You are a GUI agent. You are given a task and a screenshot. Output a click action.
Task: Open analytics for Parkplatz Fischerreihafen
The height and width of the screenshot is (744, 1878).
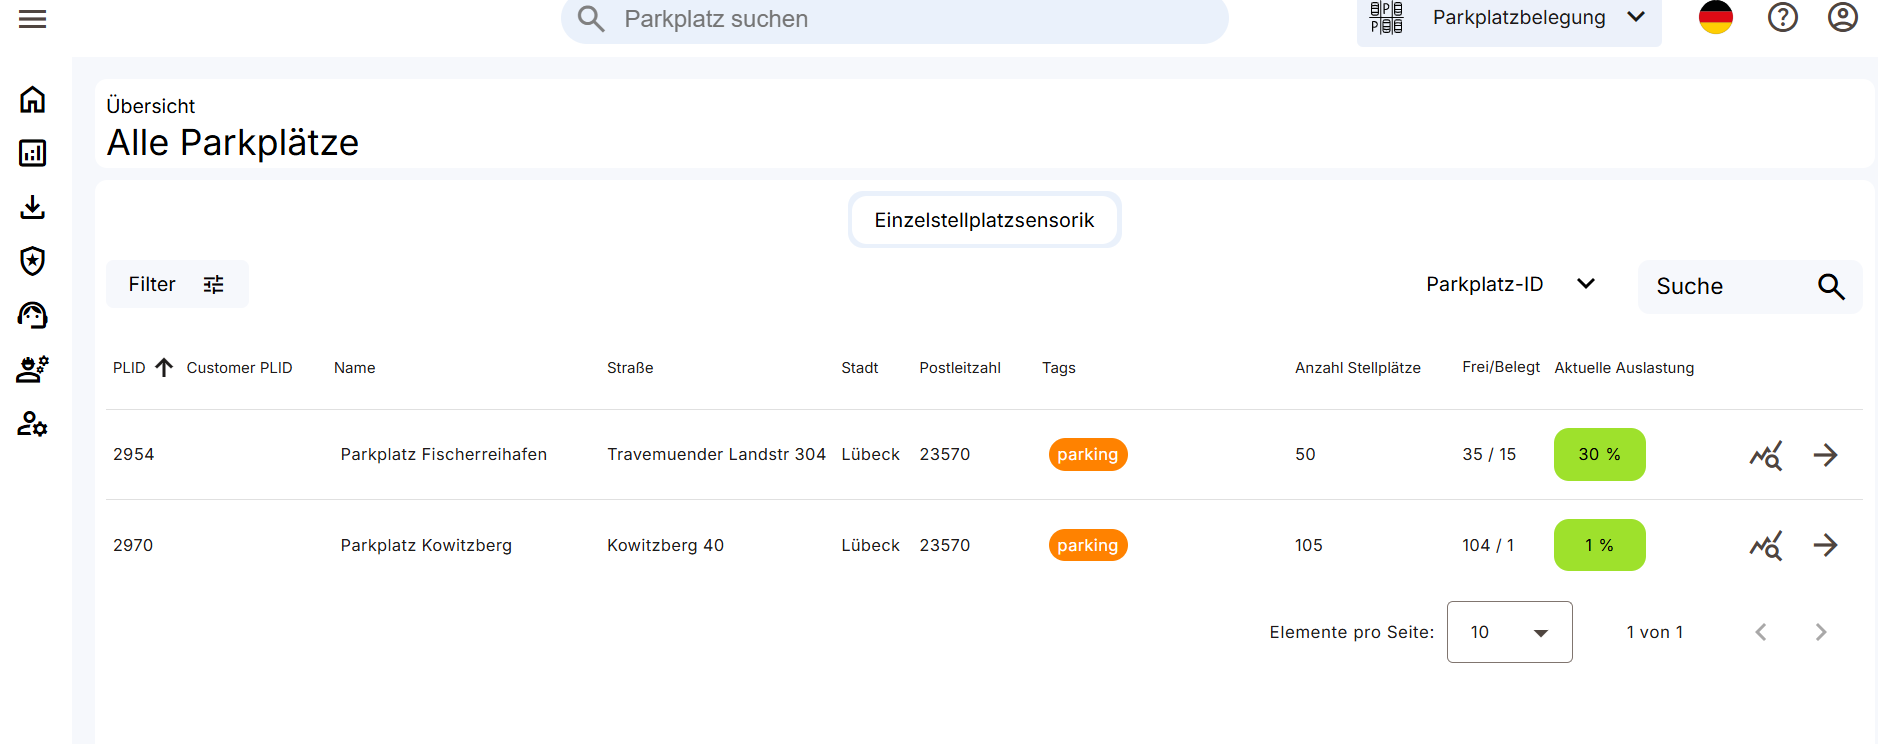tap(1765, 455)
